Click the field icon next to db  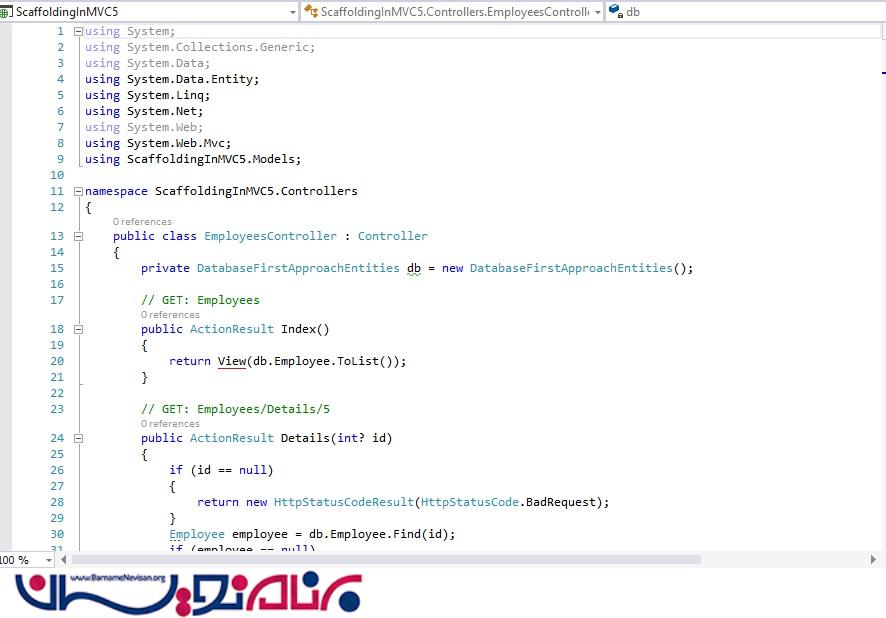(x=615, y=12)
